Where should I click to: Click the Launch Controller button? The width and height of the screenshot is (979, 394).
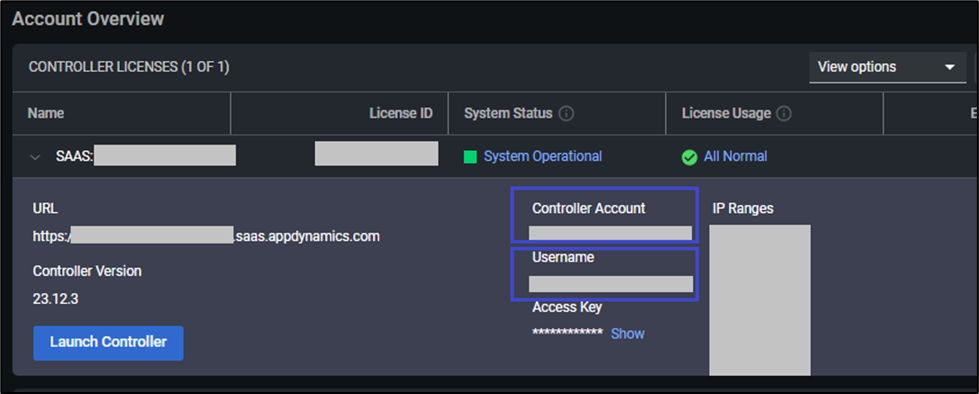point(109,343)
